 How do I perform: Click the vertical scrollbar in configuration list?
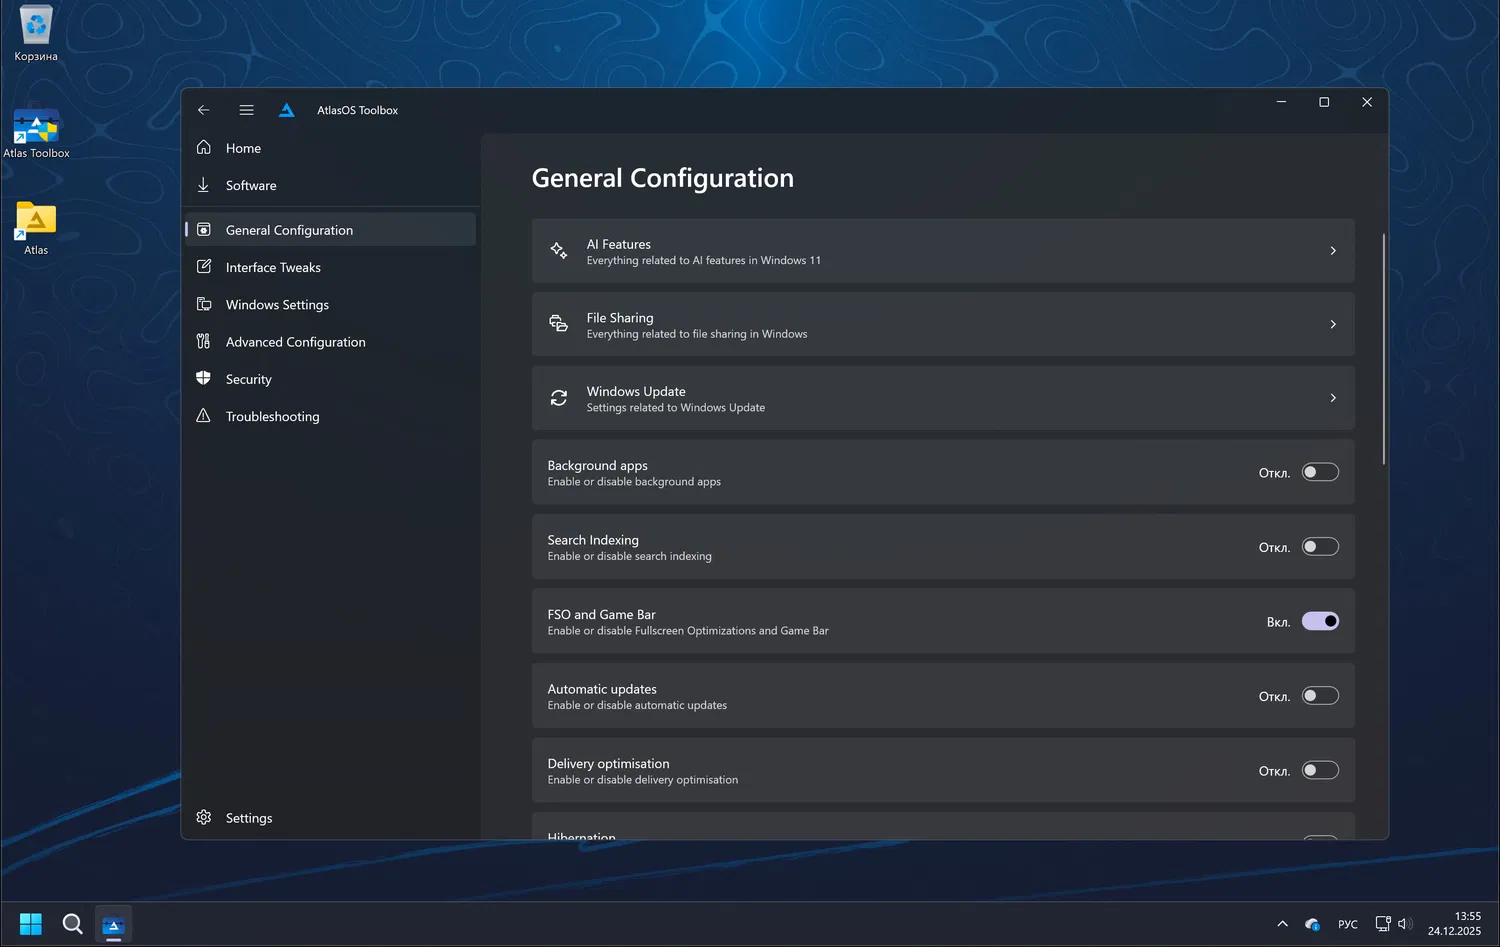tap(1384, 350)
